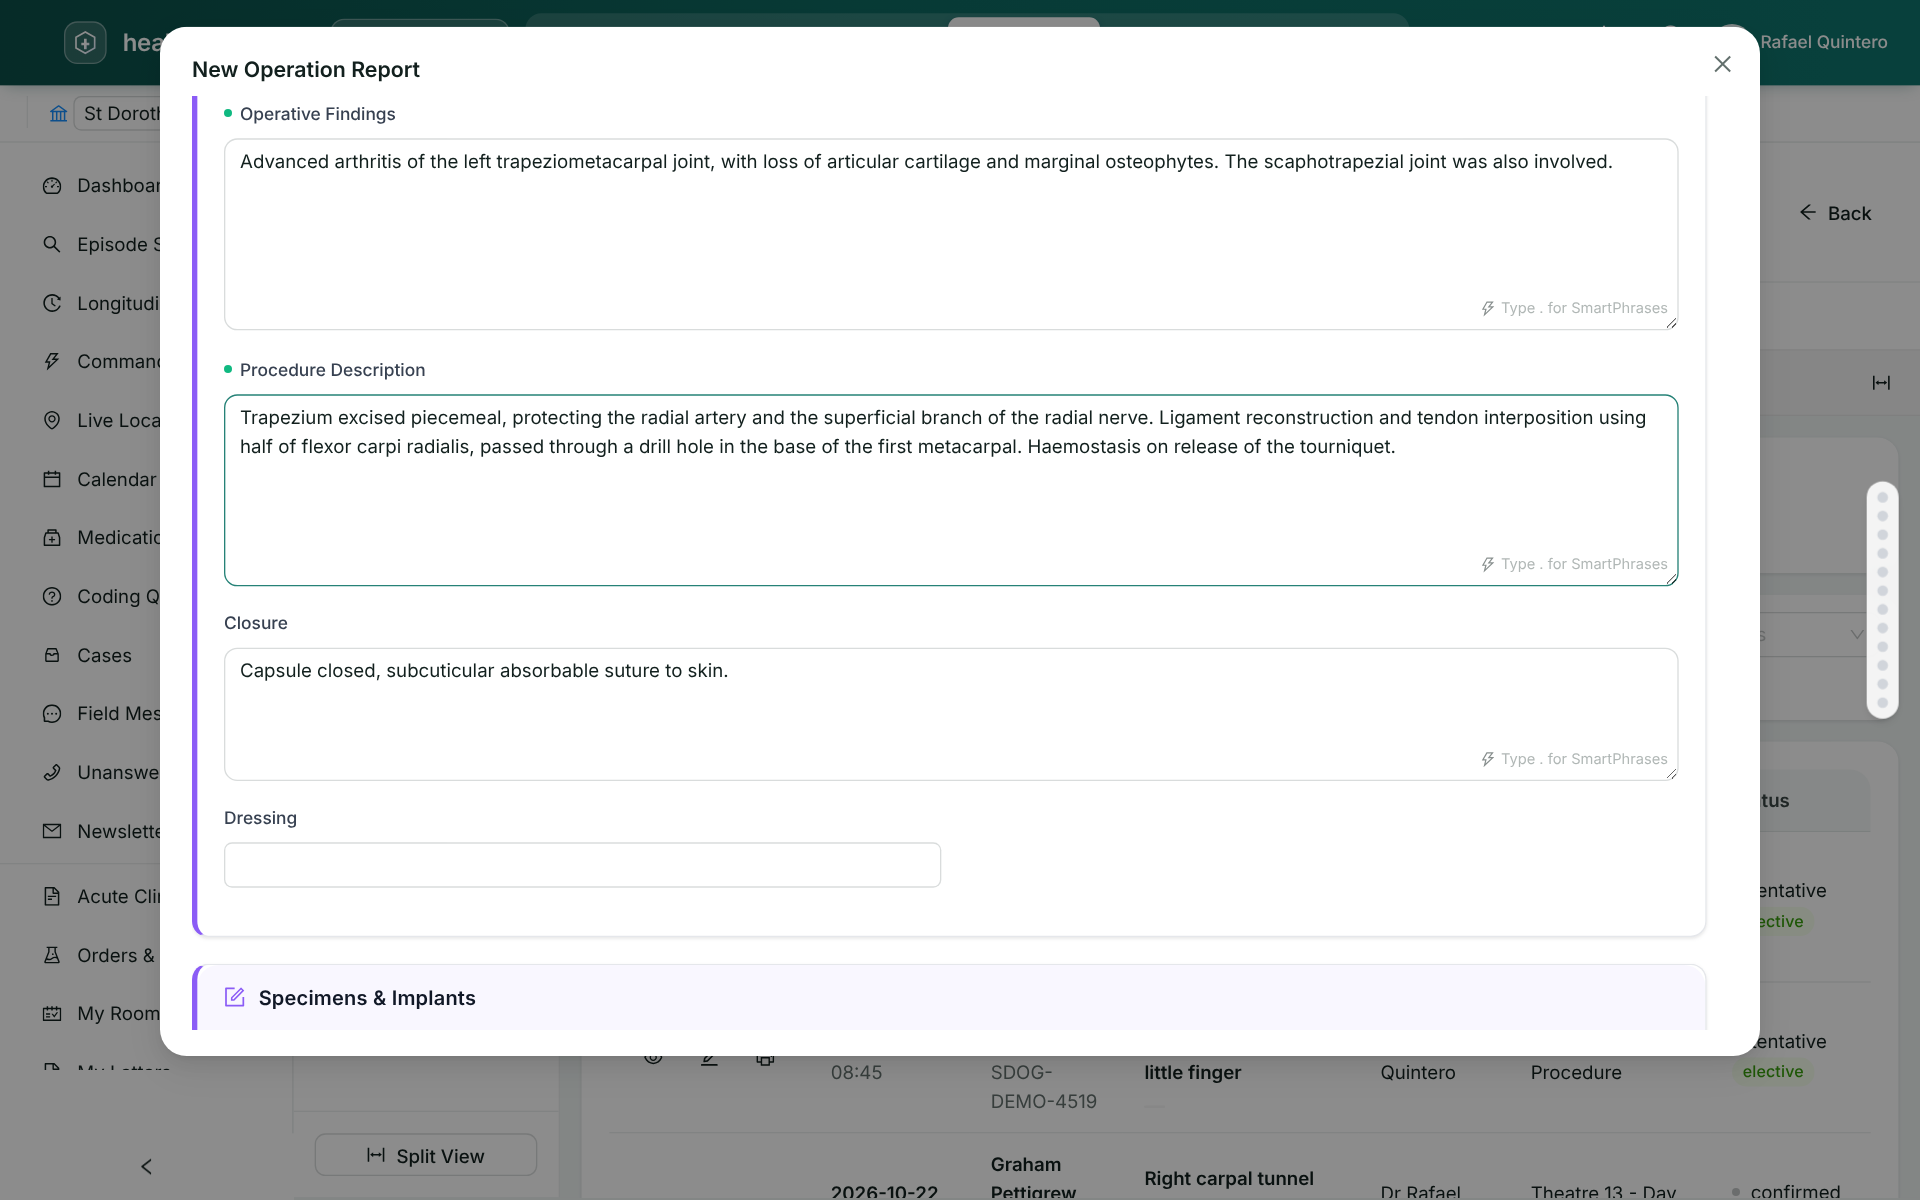
Task: Click the 'confirmed' status text
Action: pyautogui.click(x=1795, y=1191)
